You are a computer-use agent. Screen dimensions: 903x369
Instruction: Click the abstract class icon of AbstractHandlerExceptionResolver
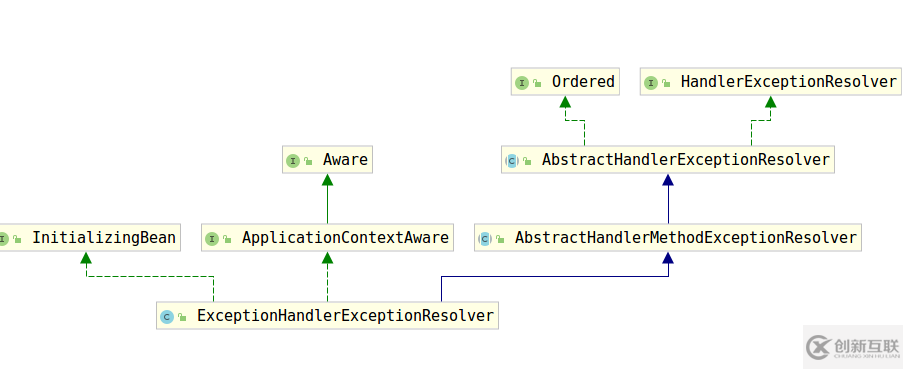(x=512, y=161)
